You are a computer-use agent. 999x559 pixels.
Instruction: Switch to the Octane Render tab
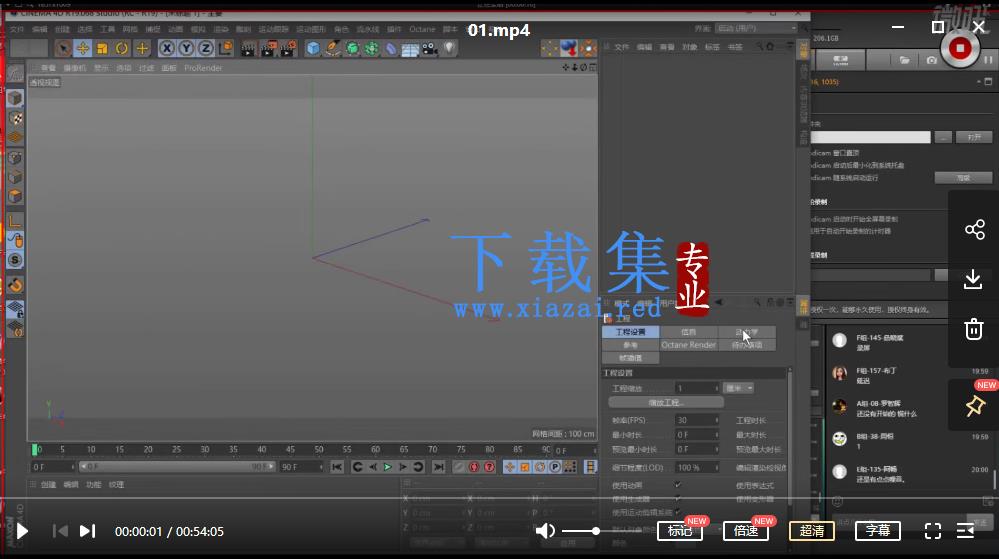688,345
